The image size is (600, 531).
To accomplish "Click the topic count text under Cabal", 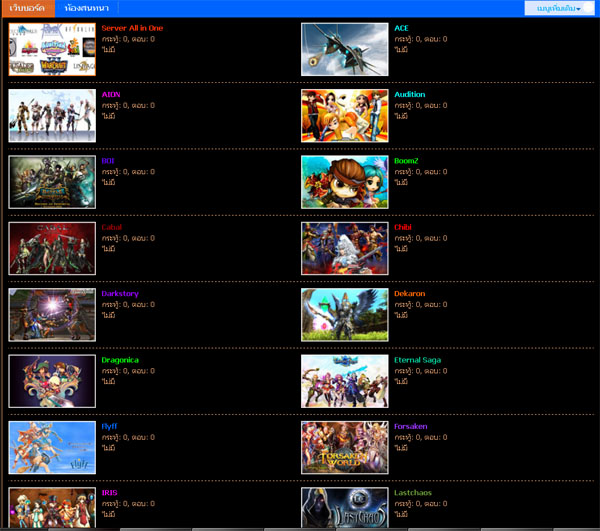I will 128,238.
